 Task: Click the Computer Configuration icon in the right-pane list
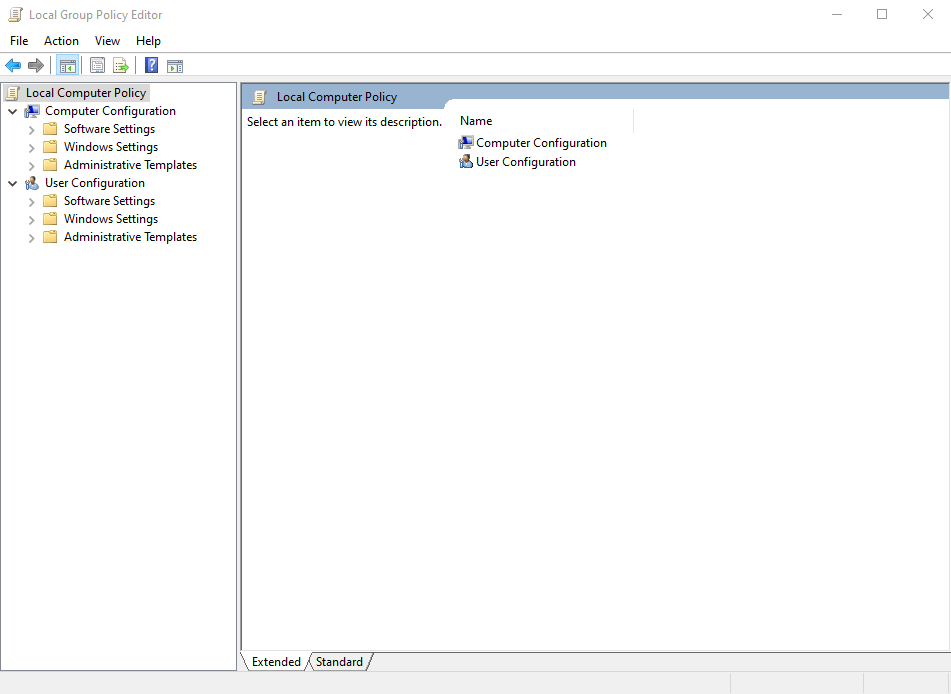tap(466, 143)
